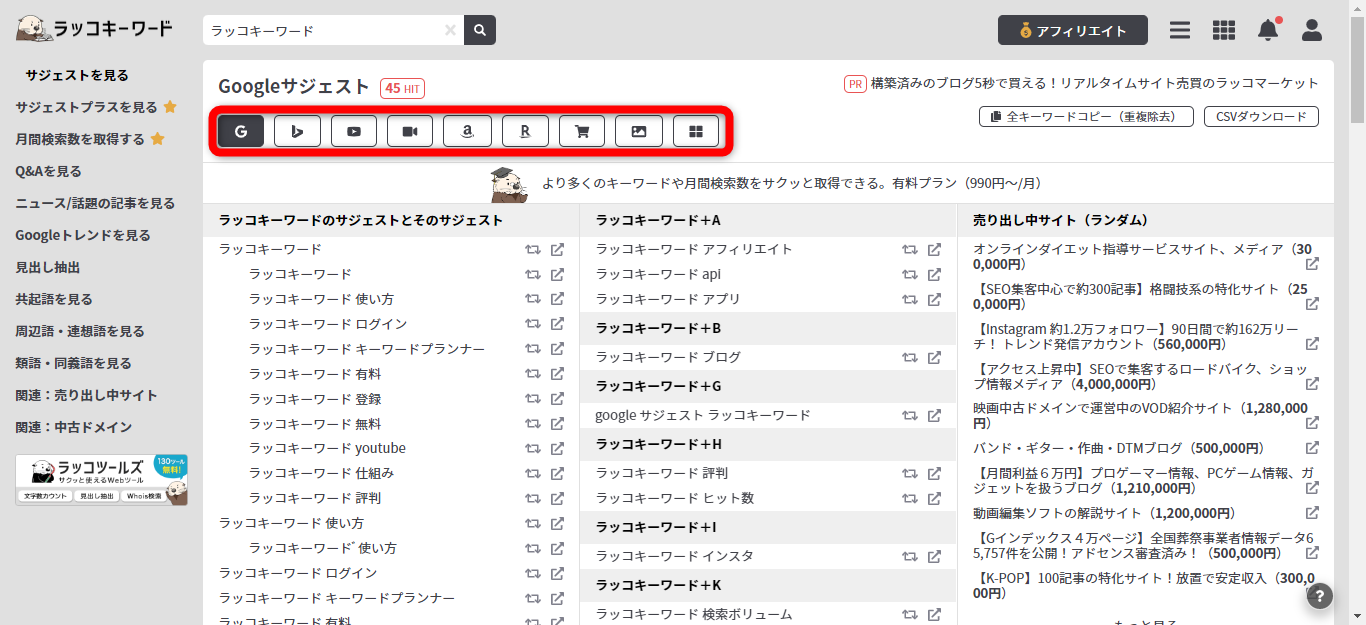The width and height of the screenshot is (1366, 625).
Task: Click the 45 HIT count badge
Action: pos(402,88)
